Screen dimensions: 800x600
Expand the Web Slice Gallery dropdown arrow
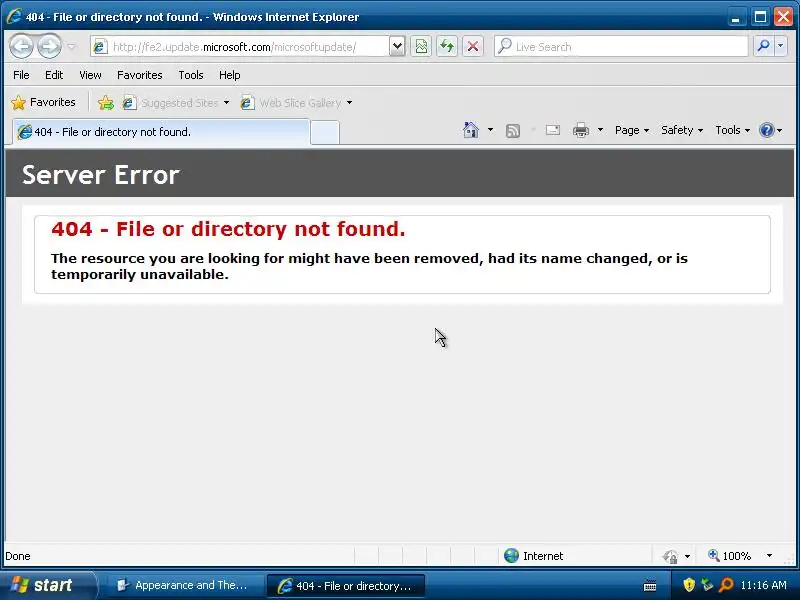[x=349, y=103]
